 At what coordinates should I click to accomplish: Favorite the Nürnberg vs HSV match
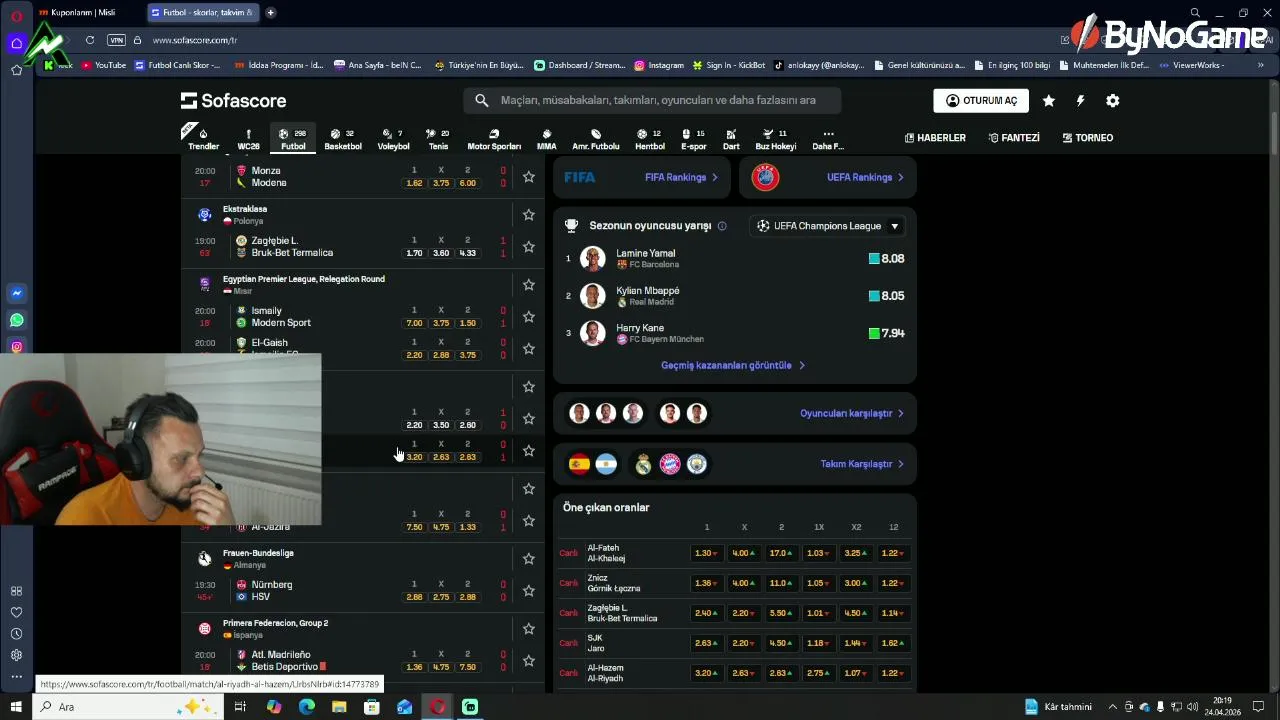528,591
